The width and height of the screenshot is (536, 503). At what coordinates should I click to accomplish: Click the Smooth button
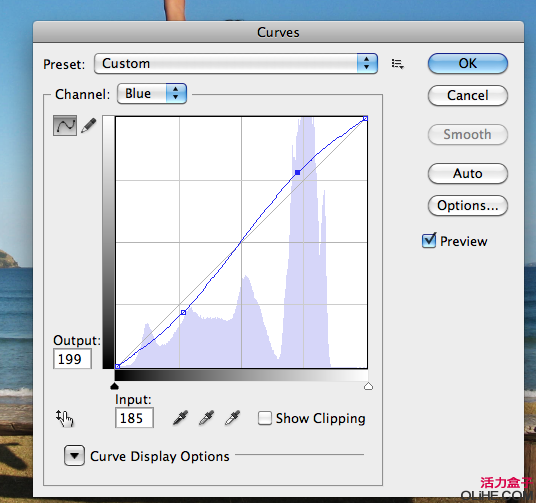click(468, 134)
